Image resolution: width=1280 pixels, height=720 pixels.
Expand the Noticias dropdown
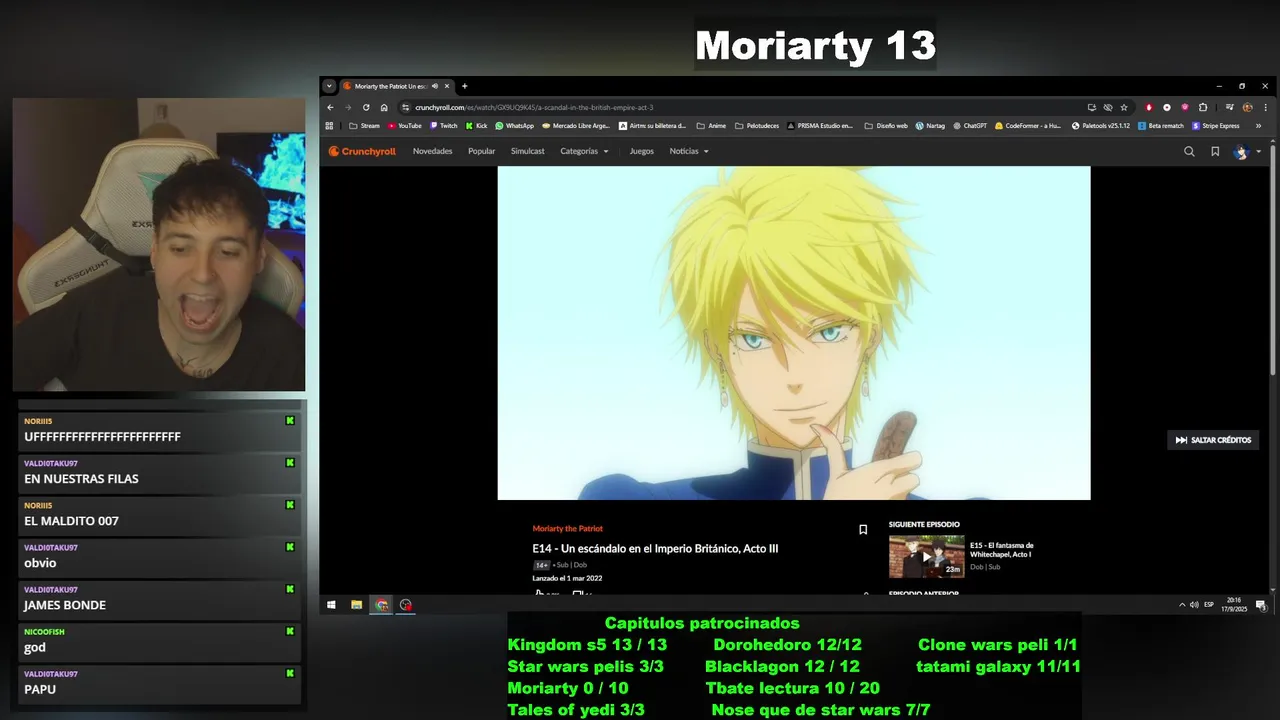click(689, 151)
